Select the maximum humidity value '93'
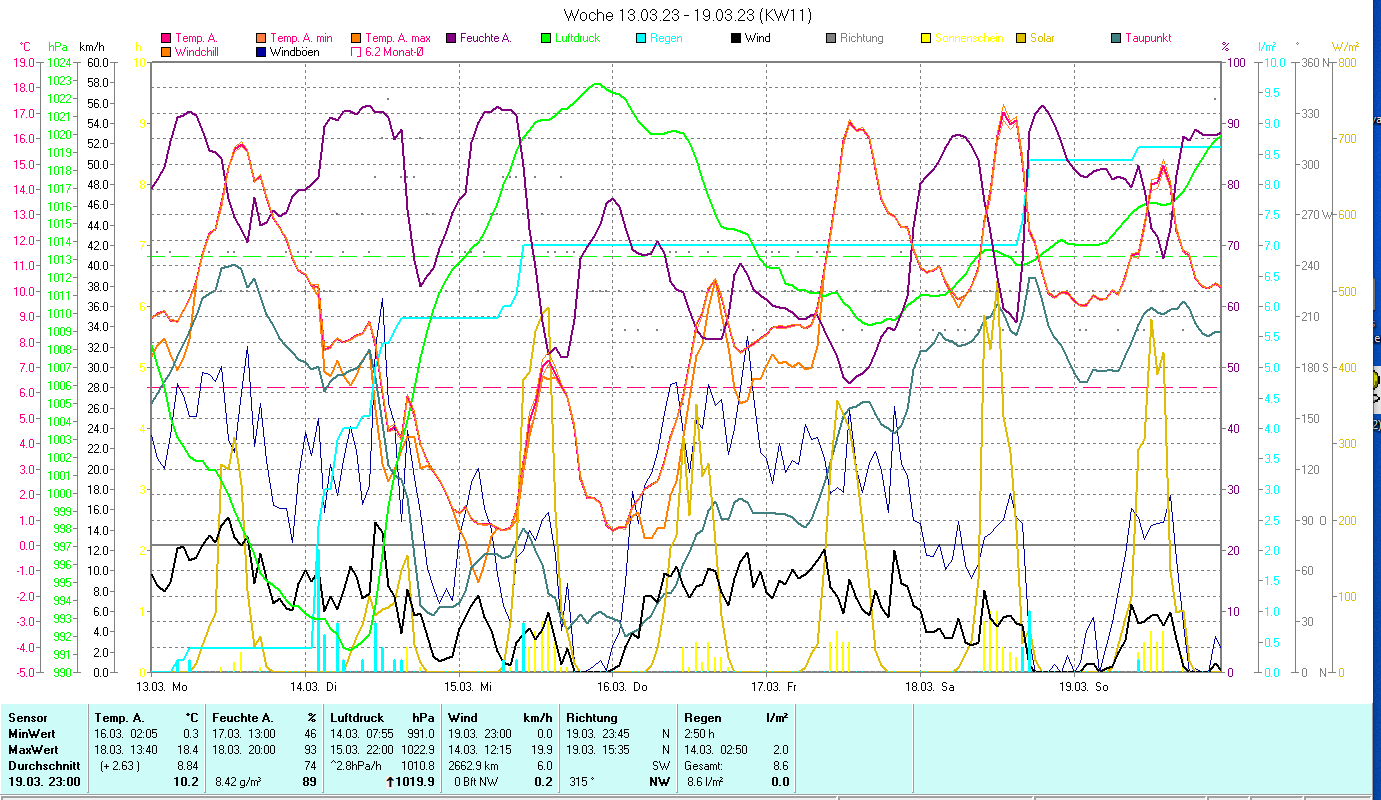This screenshot has height=800, width=1381. click(310, 750)
